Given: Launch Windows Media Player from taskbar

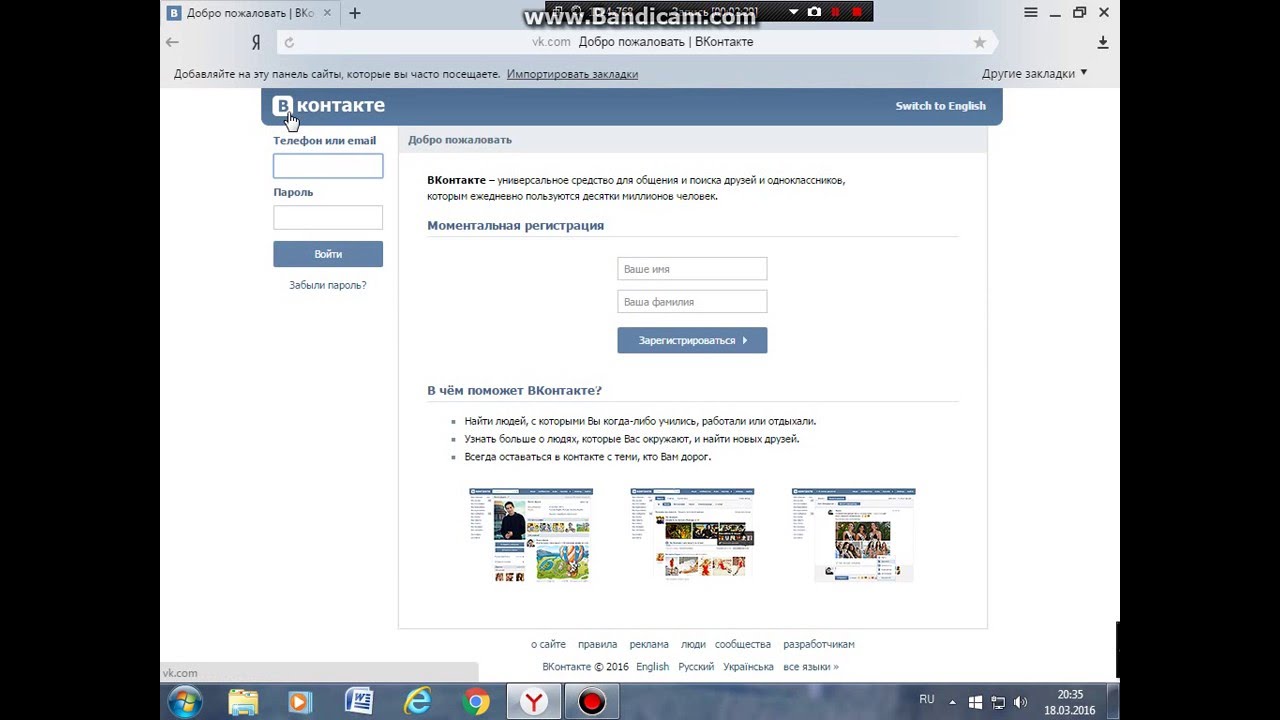Looking at the screenshot, I should tap(300, 702).
